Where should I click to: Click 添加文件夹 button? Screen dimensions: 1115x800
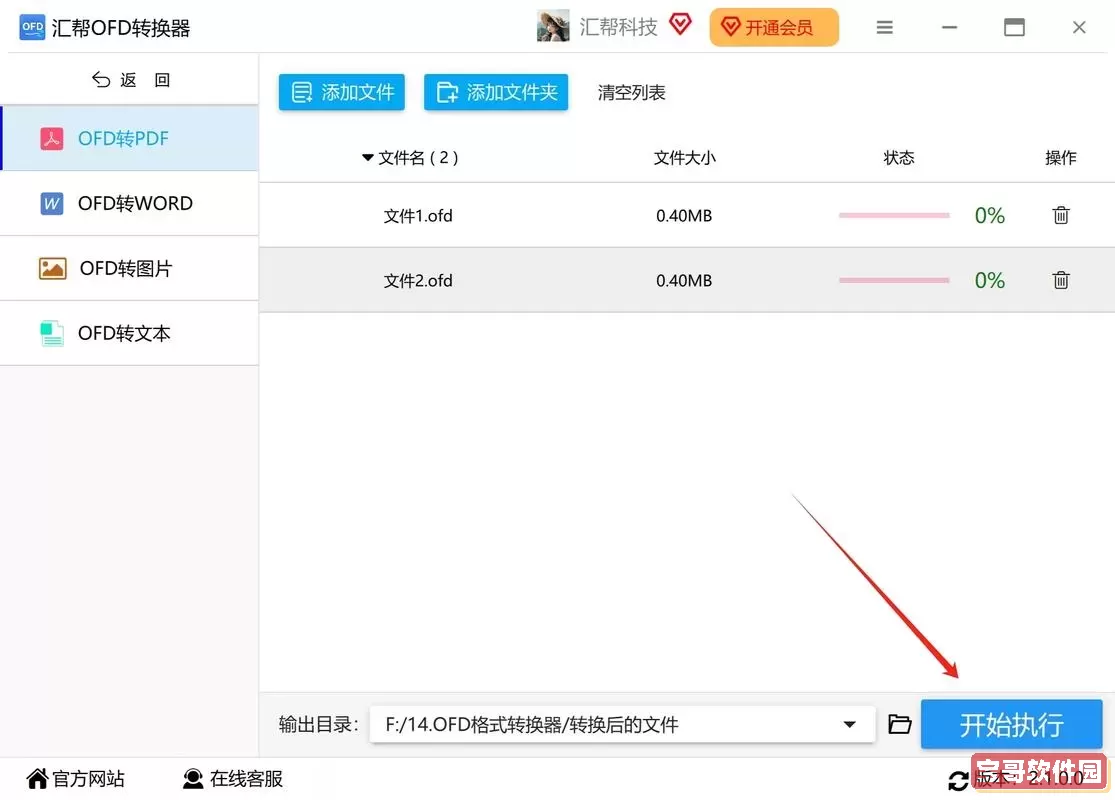[x=496, y=92]
